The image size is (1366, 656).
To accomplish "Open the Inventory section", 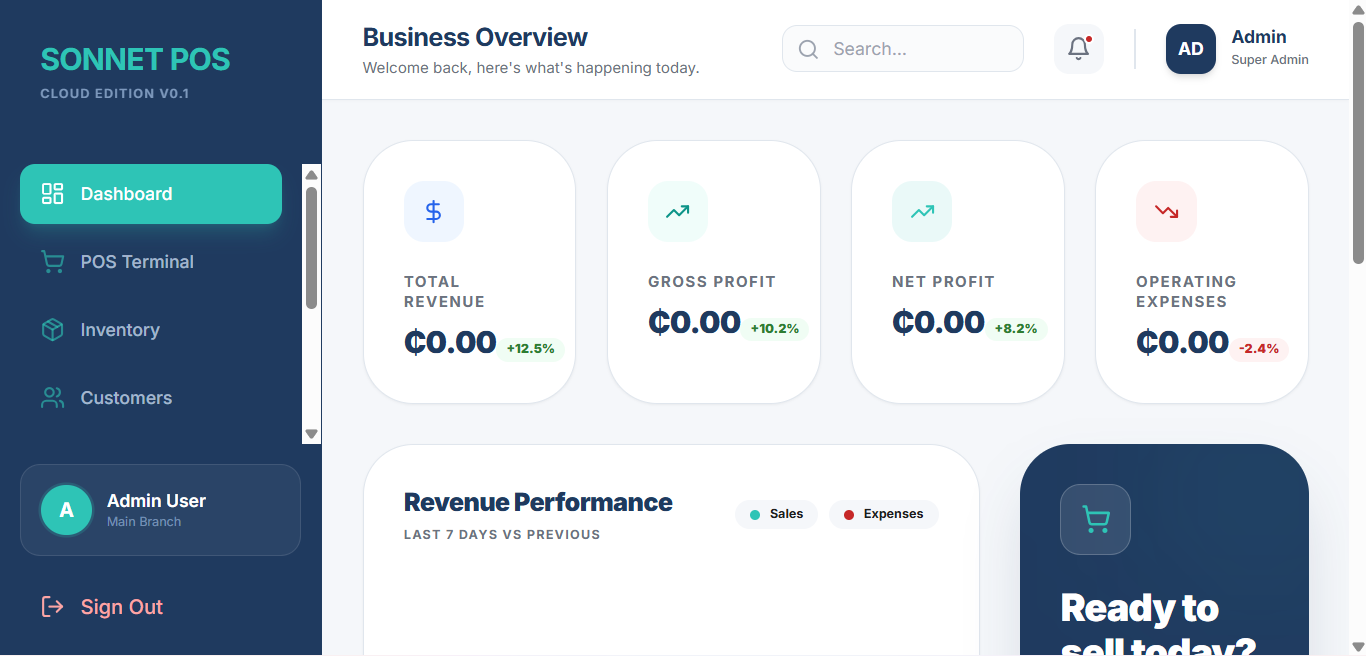I will [x=120, y=330].
